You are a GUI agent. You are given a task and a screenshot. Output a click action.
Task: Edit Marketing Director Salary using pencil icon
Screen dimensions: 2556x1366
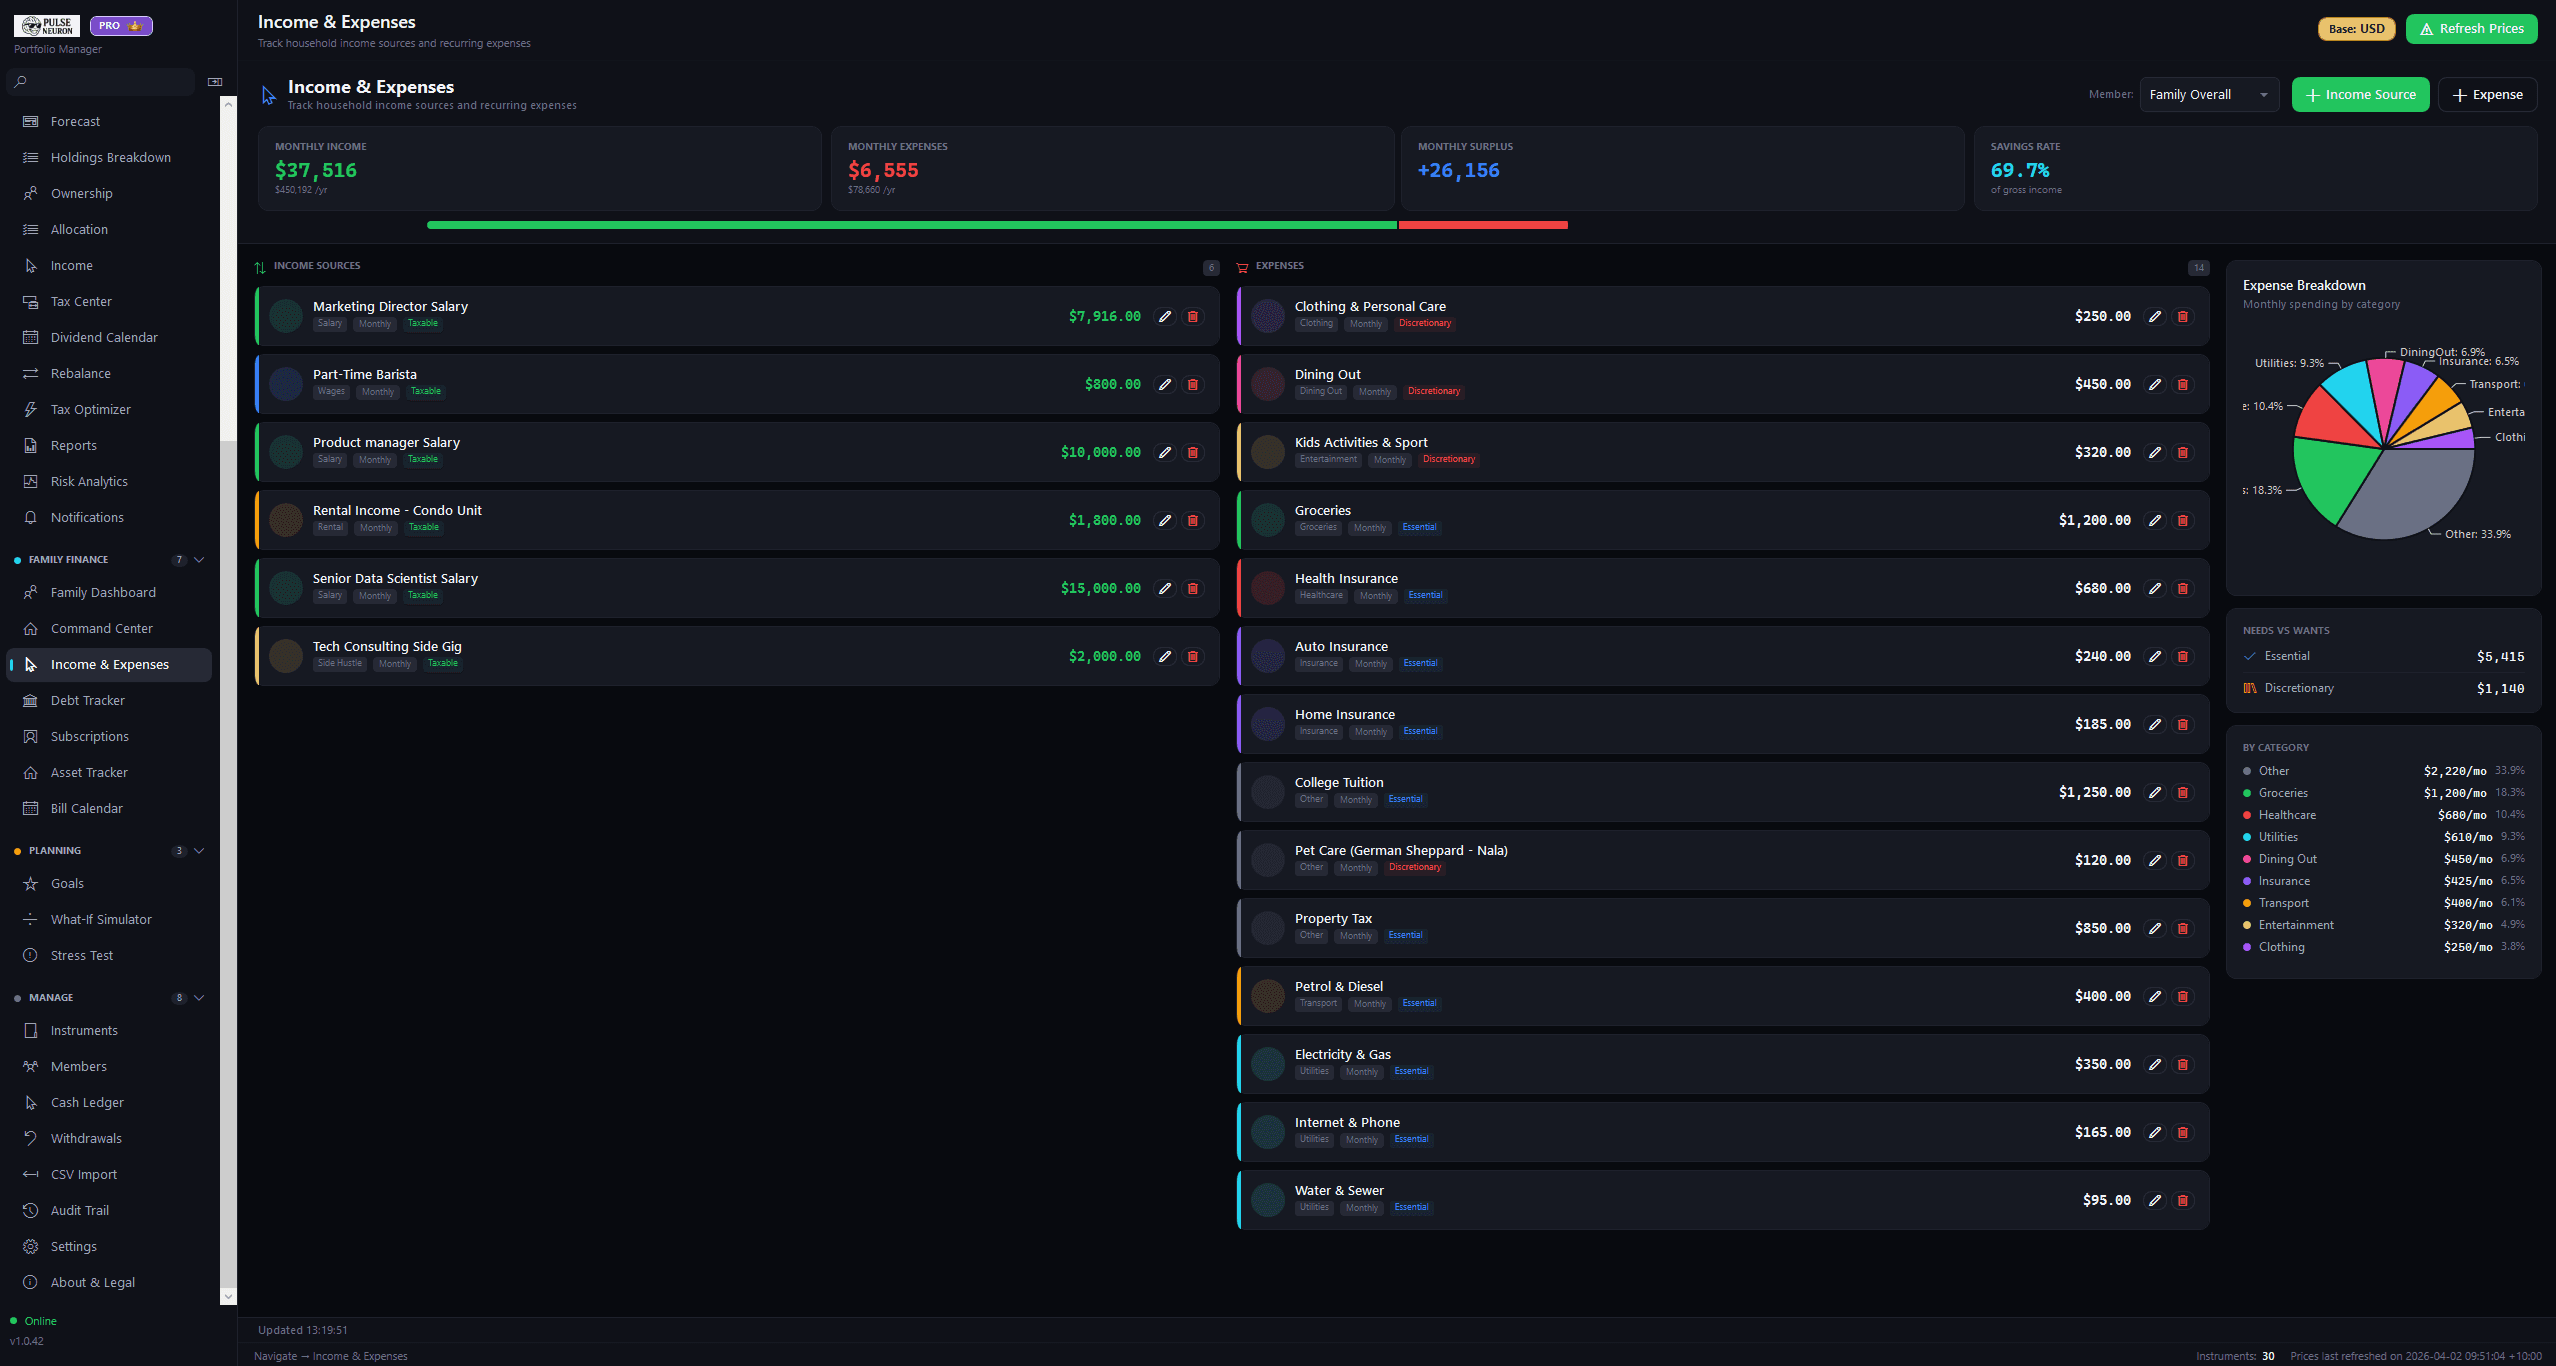click(x=1165, y=316)
